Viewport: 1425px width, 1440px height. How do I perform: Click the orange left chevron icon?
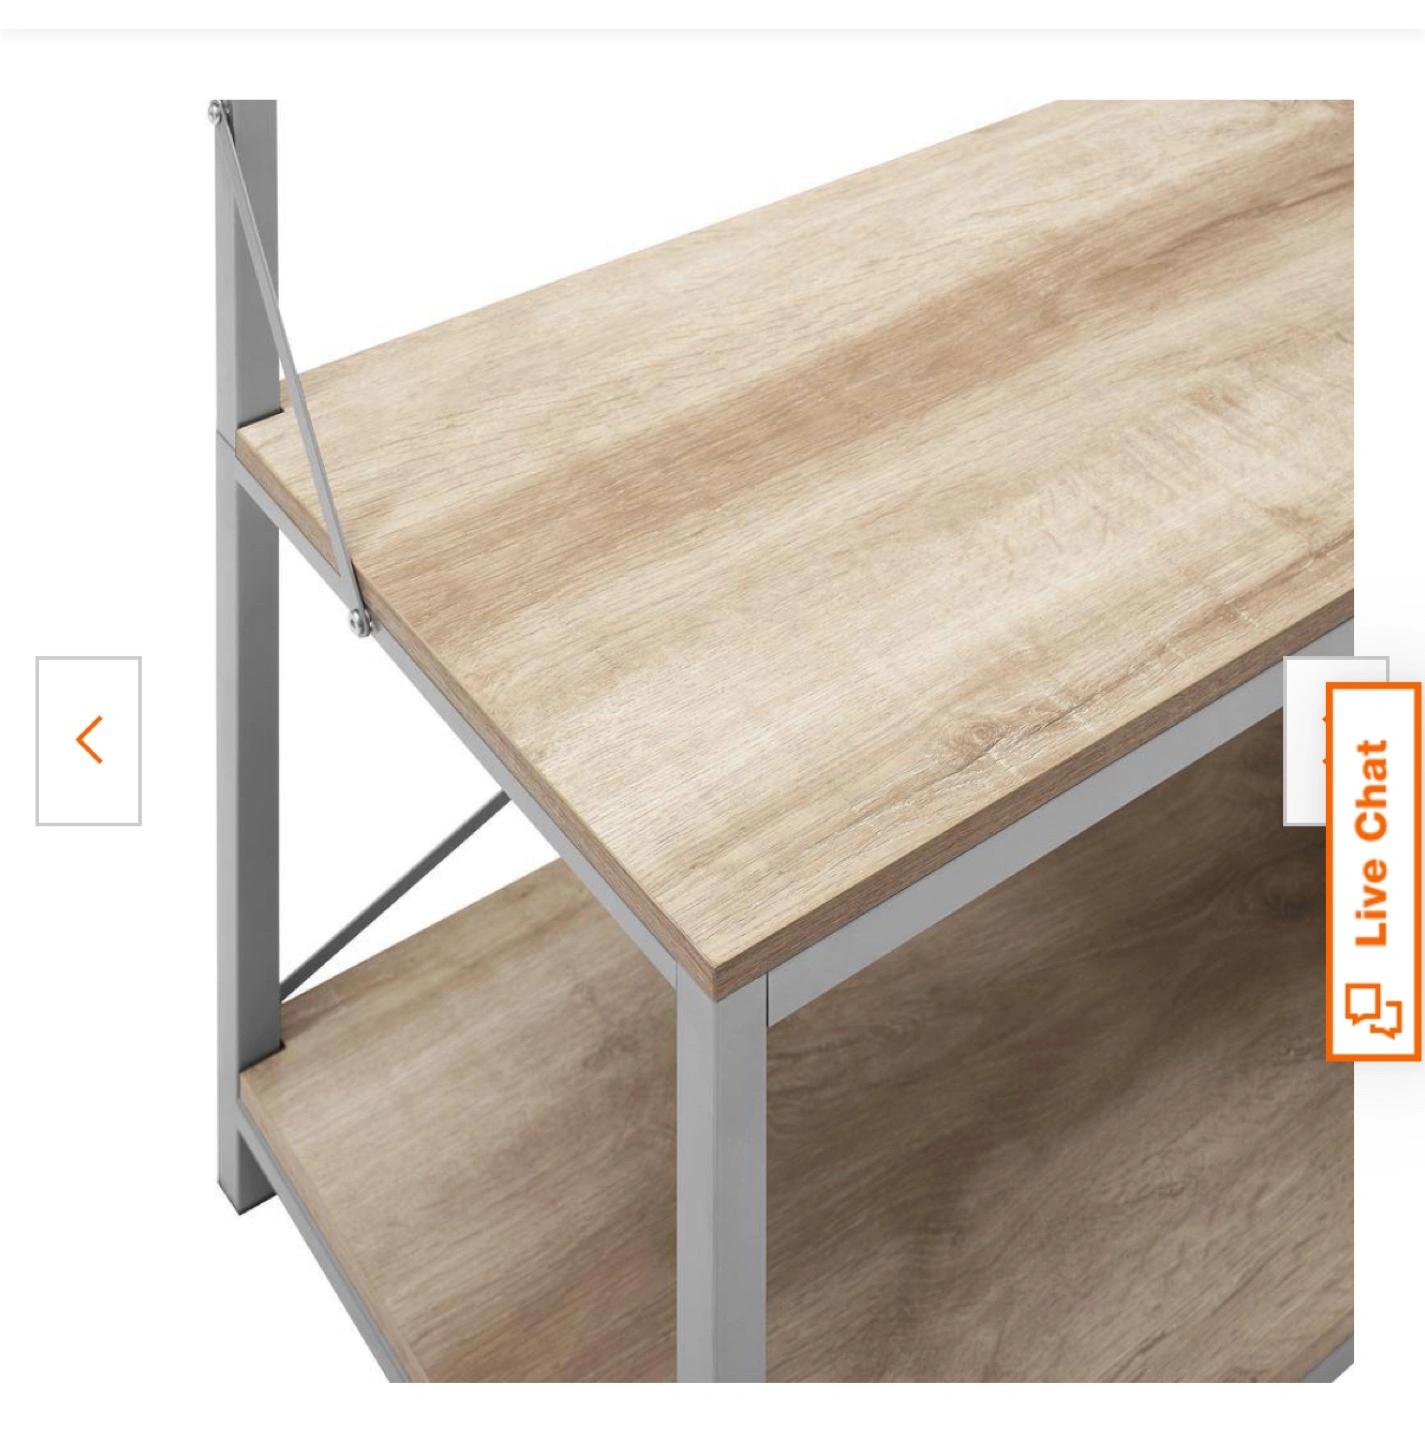(x=89, y=740)
